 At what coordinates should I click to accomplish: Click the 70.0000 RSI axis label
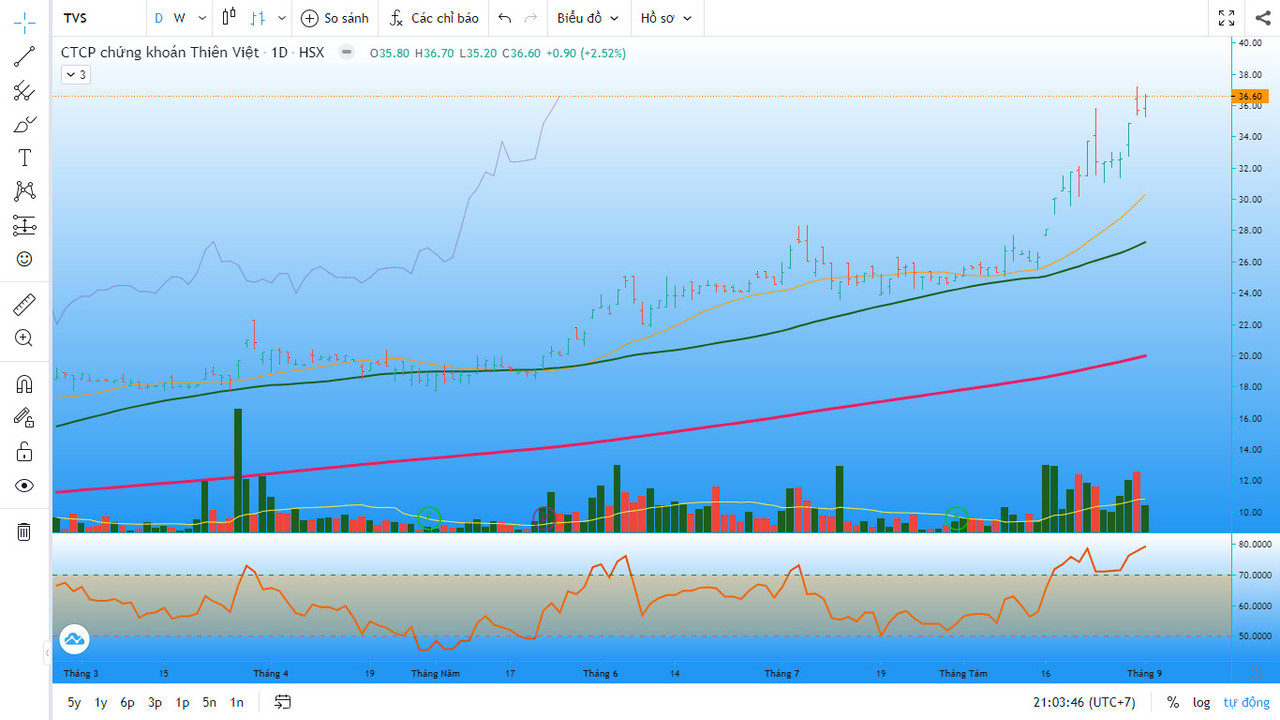(1253, 575)
